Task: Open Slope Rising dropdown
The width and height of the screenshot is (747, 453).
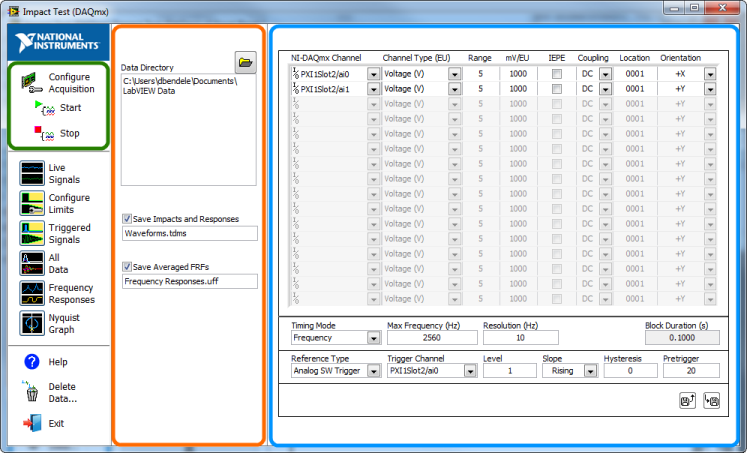Action: [590, 371]
